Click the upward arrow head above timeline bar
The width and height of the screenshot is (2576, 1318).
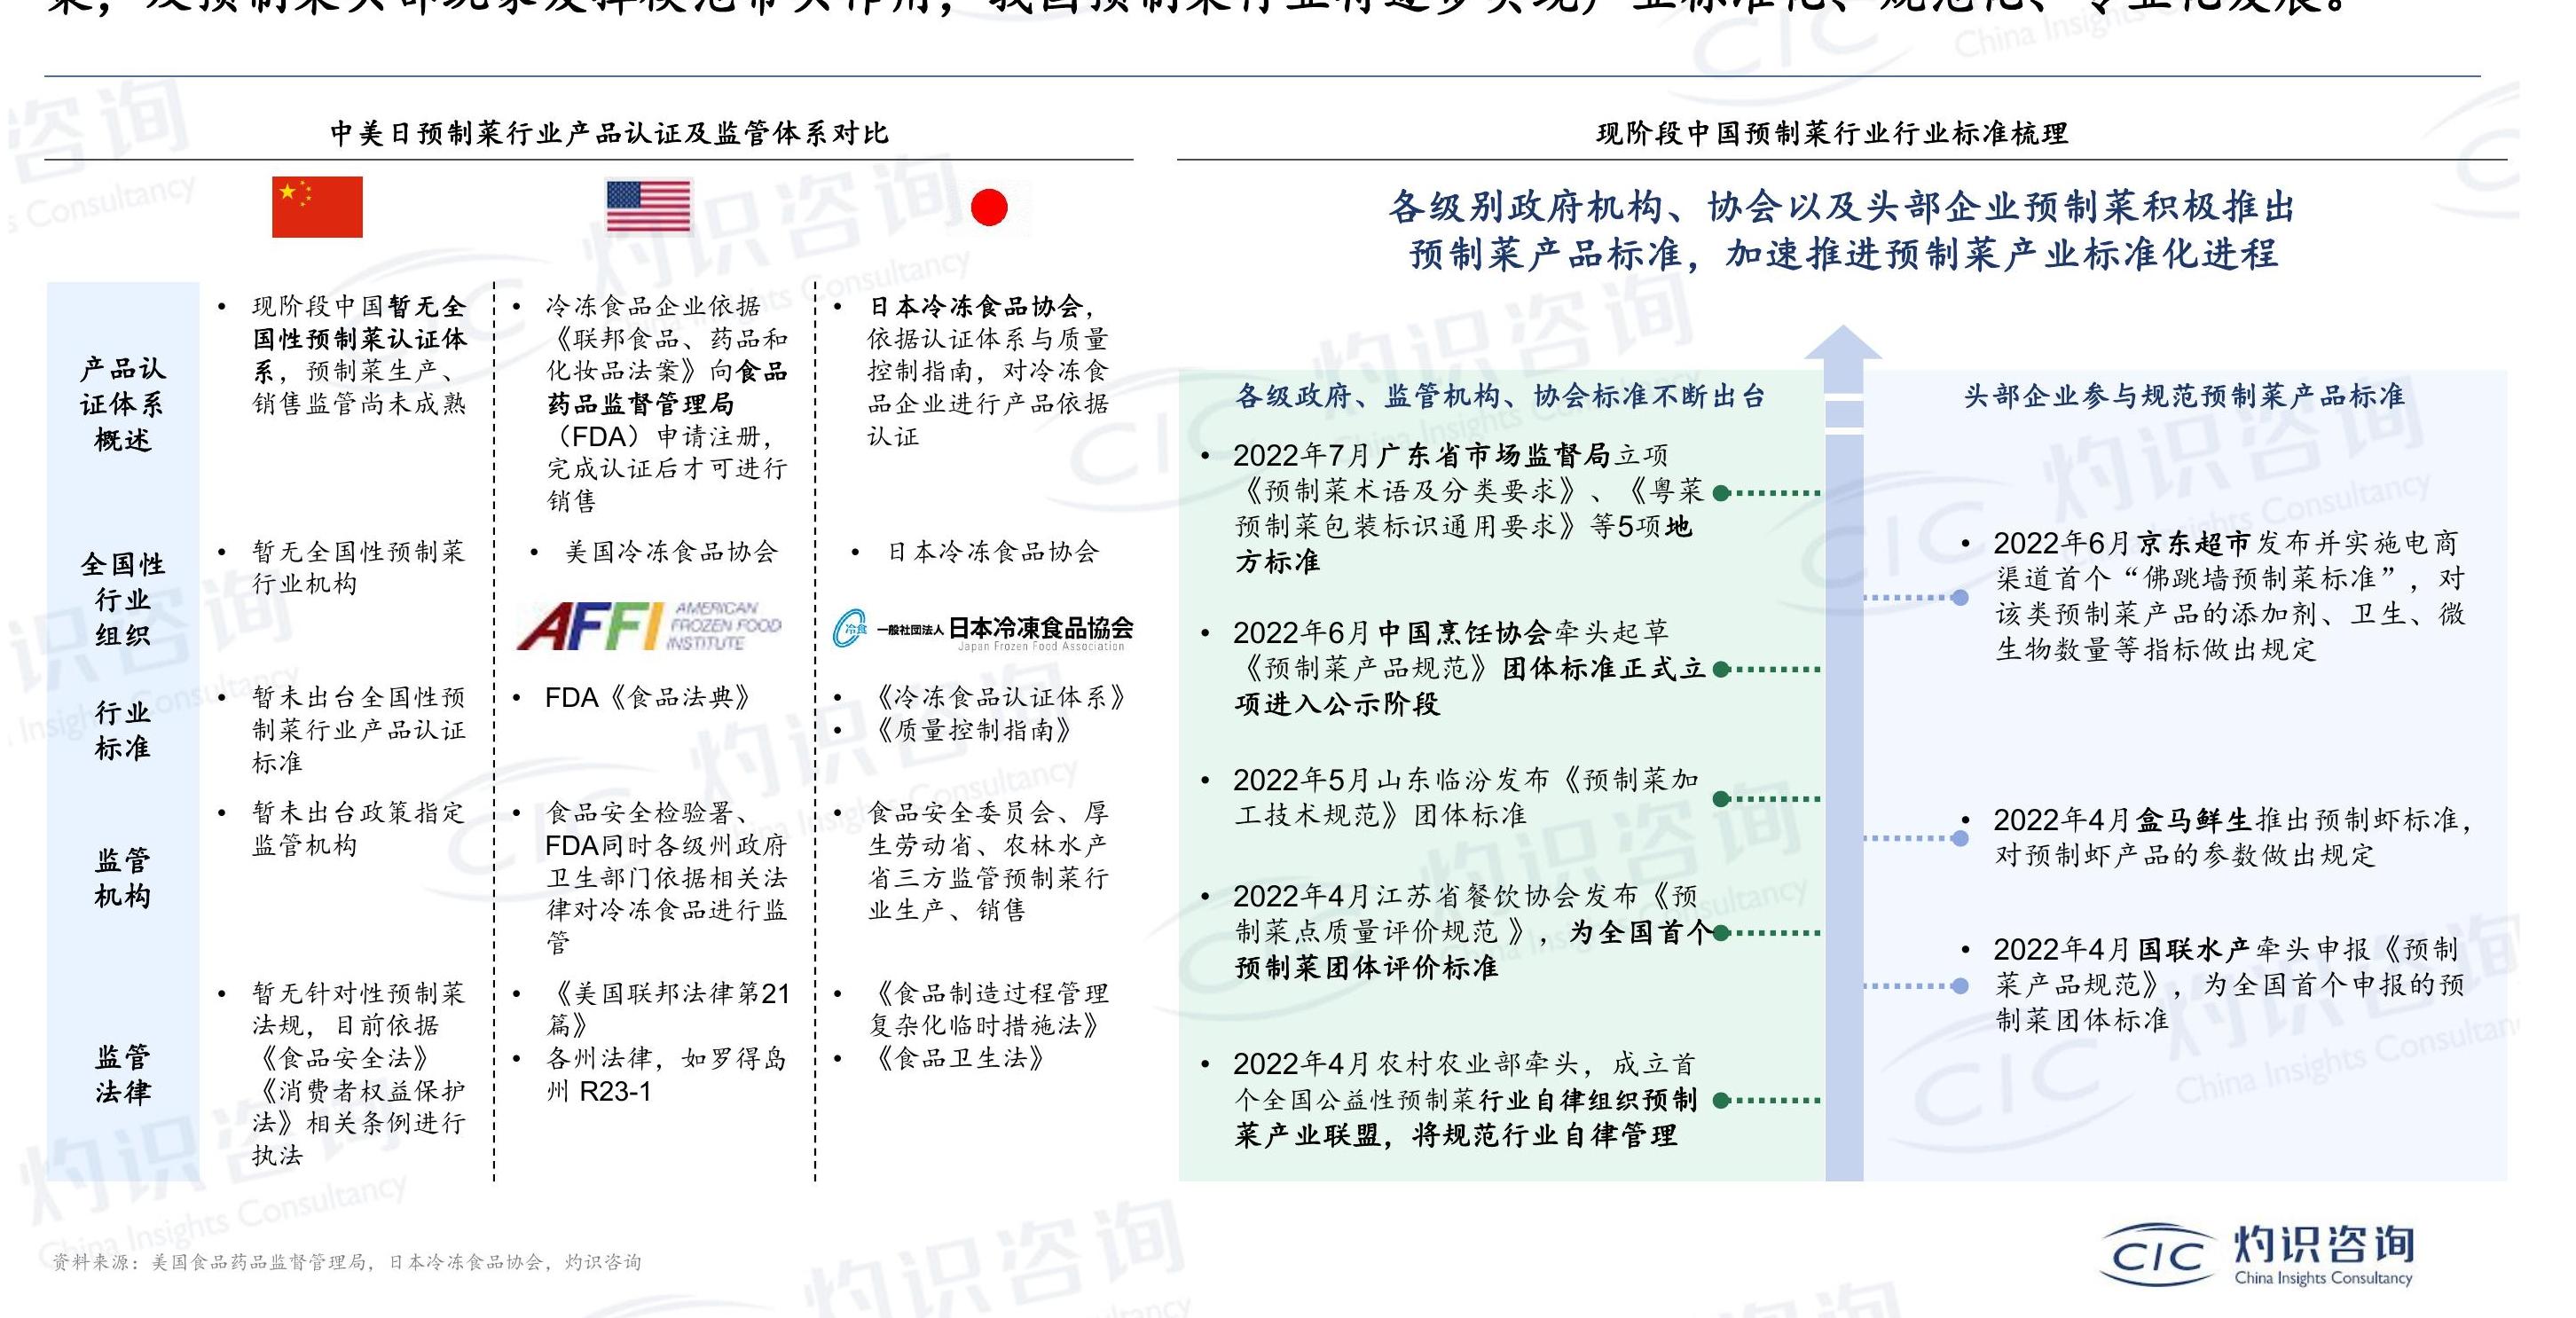pos(1843,344)
